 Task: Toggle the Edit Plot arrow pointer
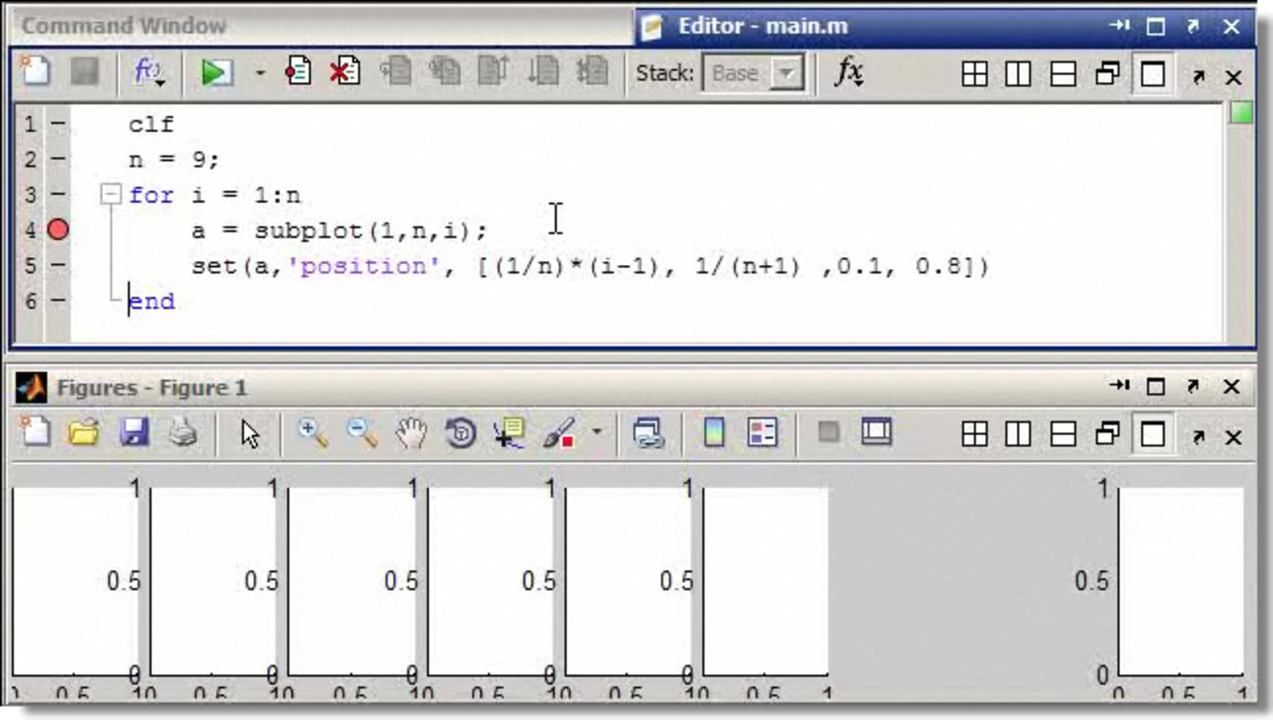250,433
